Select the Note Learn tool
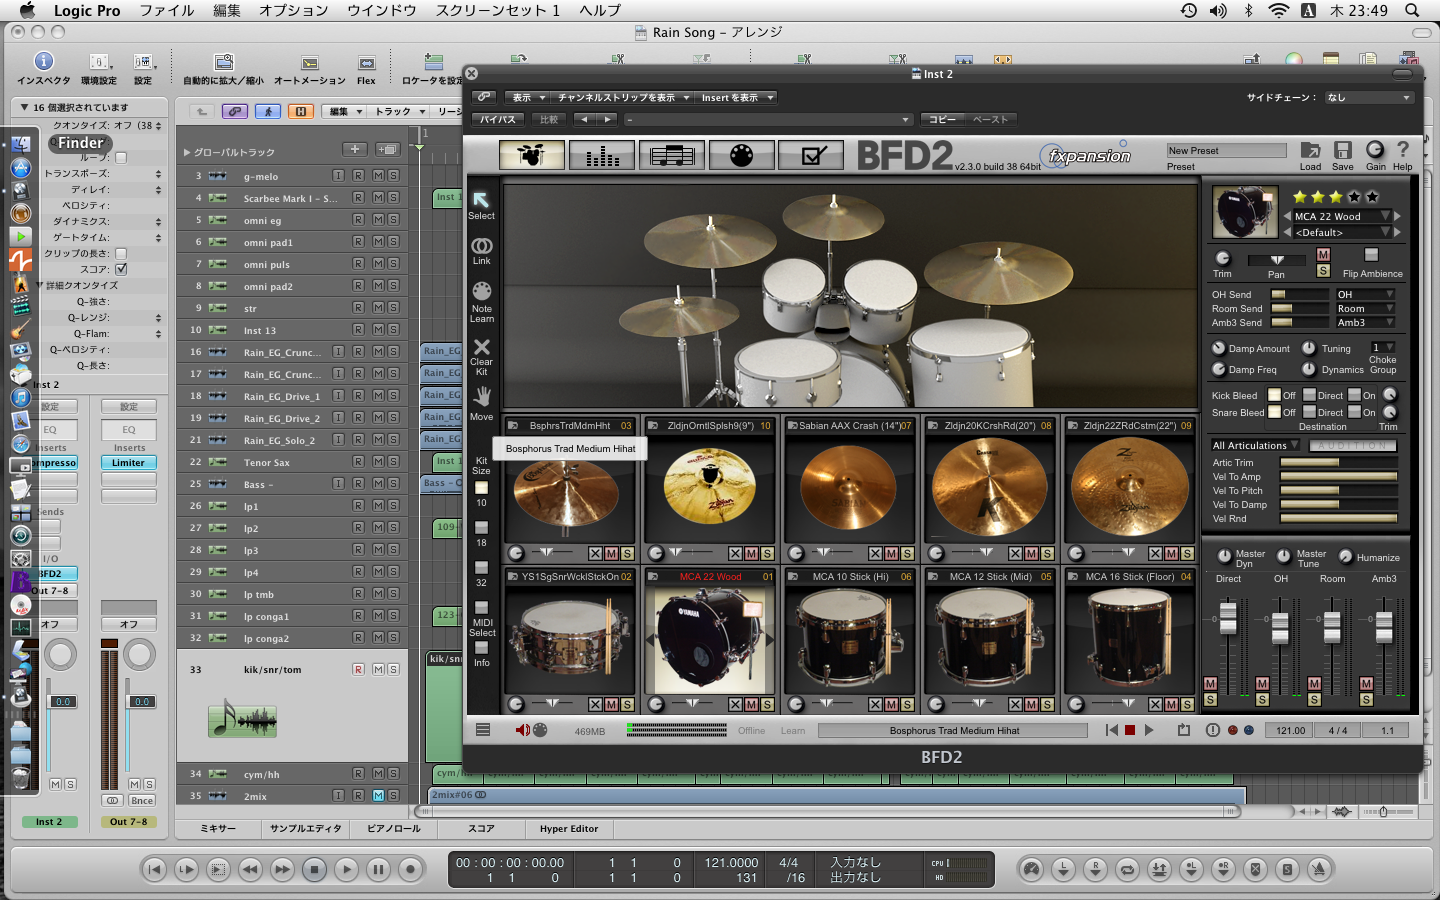Viewport: 1440px width, 900px height. click(x=481, y=301)
